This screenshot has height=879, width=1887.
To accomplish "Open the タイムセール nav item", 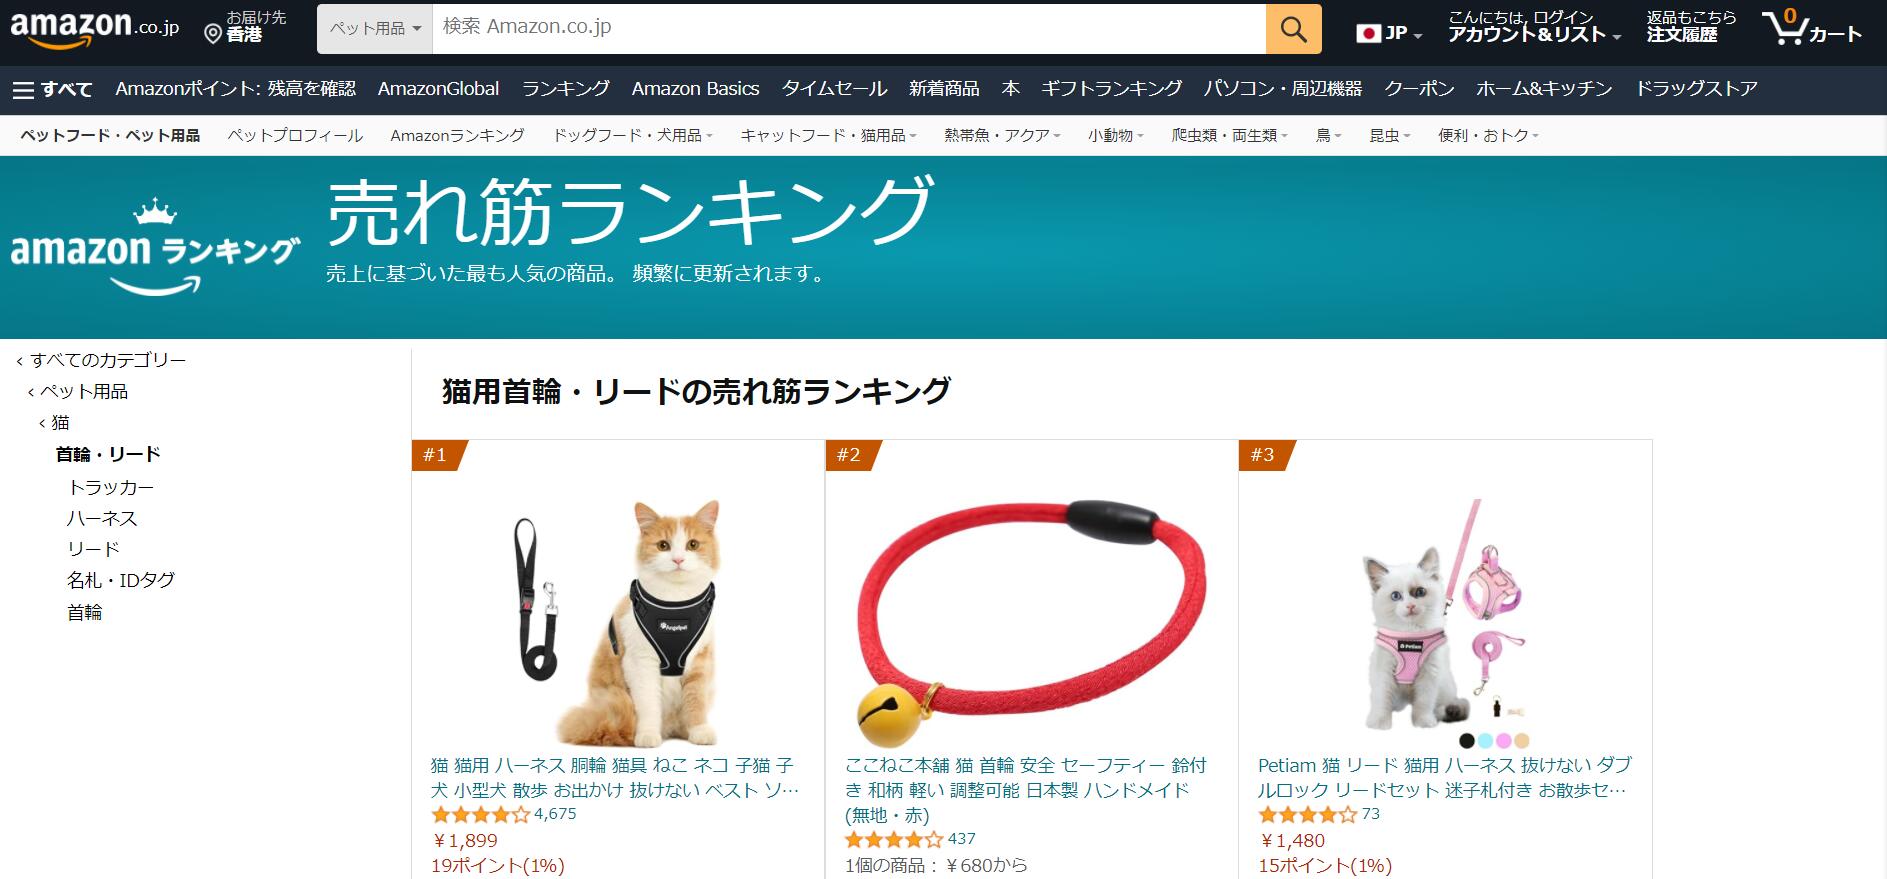I will click(834, 89).
